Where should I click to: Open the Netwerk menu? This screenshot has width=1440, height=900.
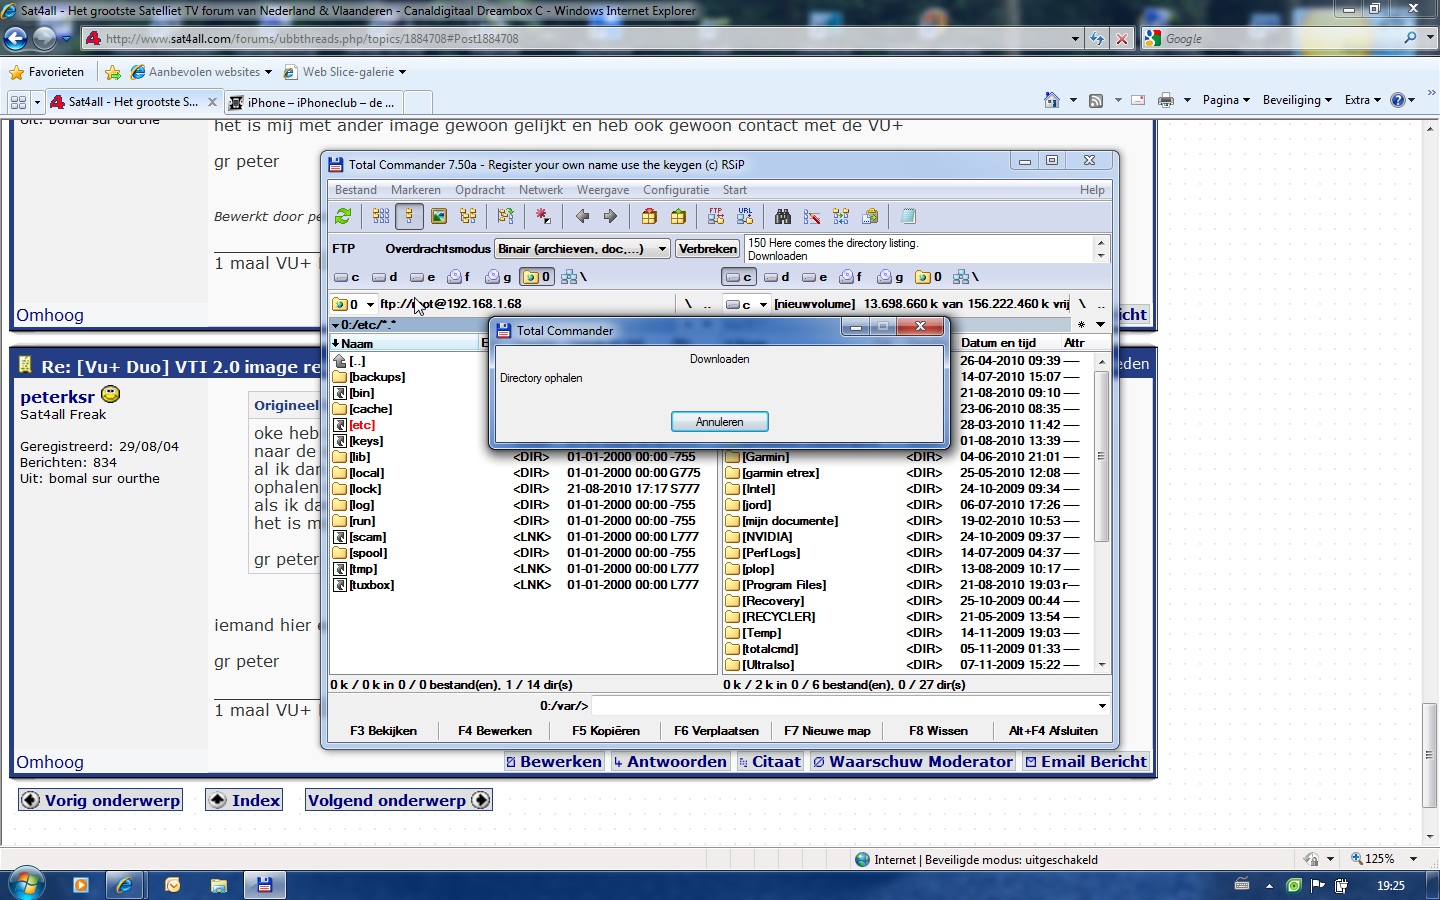pos(541,190)
